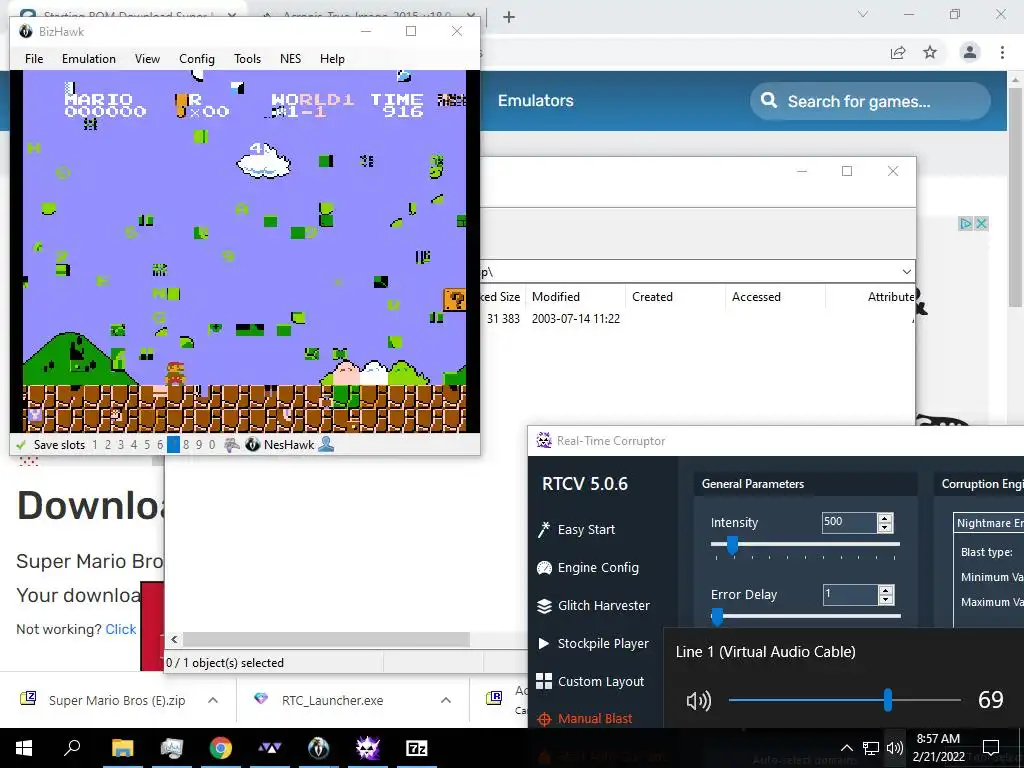
Task: Open BizHawk Config menu
Action: coord(197,59)
